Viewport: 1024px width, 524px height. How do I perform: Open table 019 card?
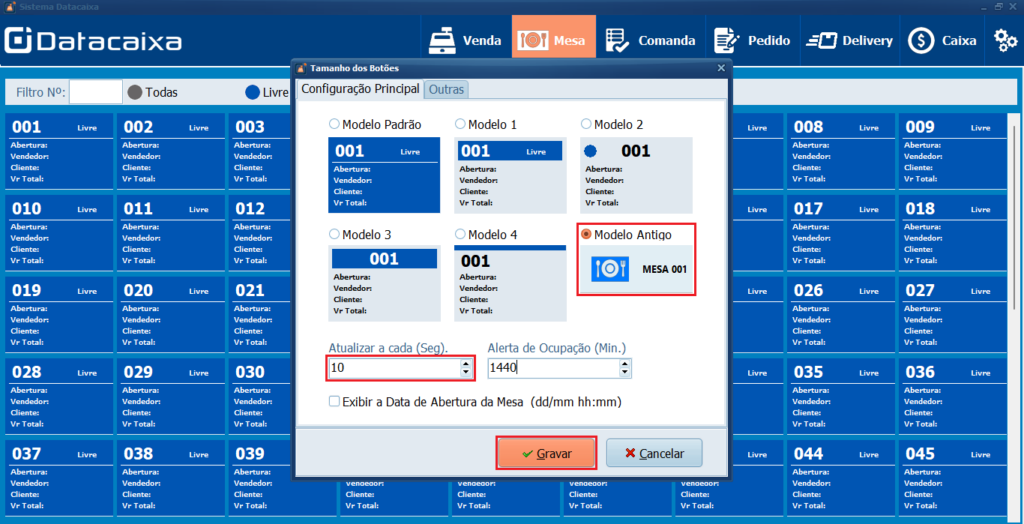click(x=59, y=316)
